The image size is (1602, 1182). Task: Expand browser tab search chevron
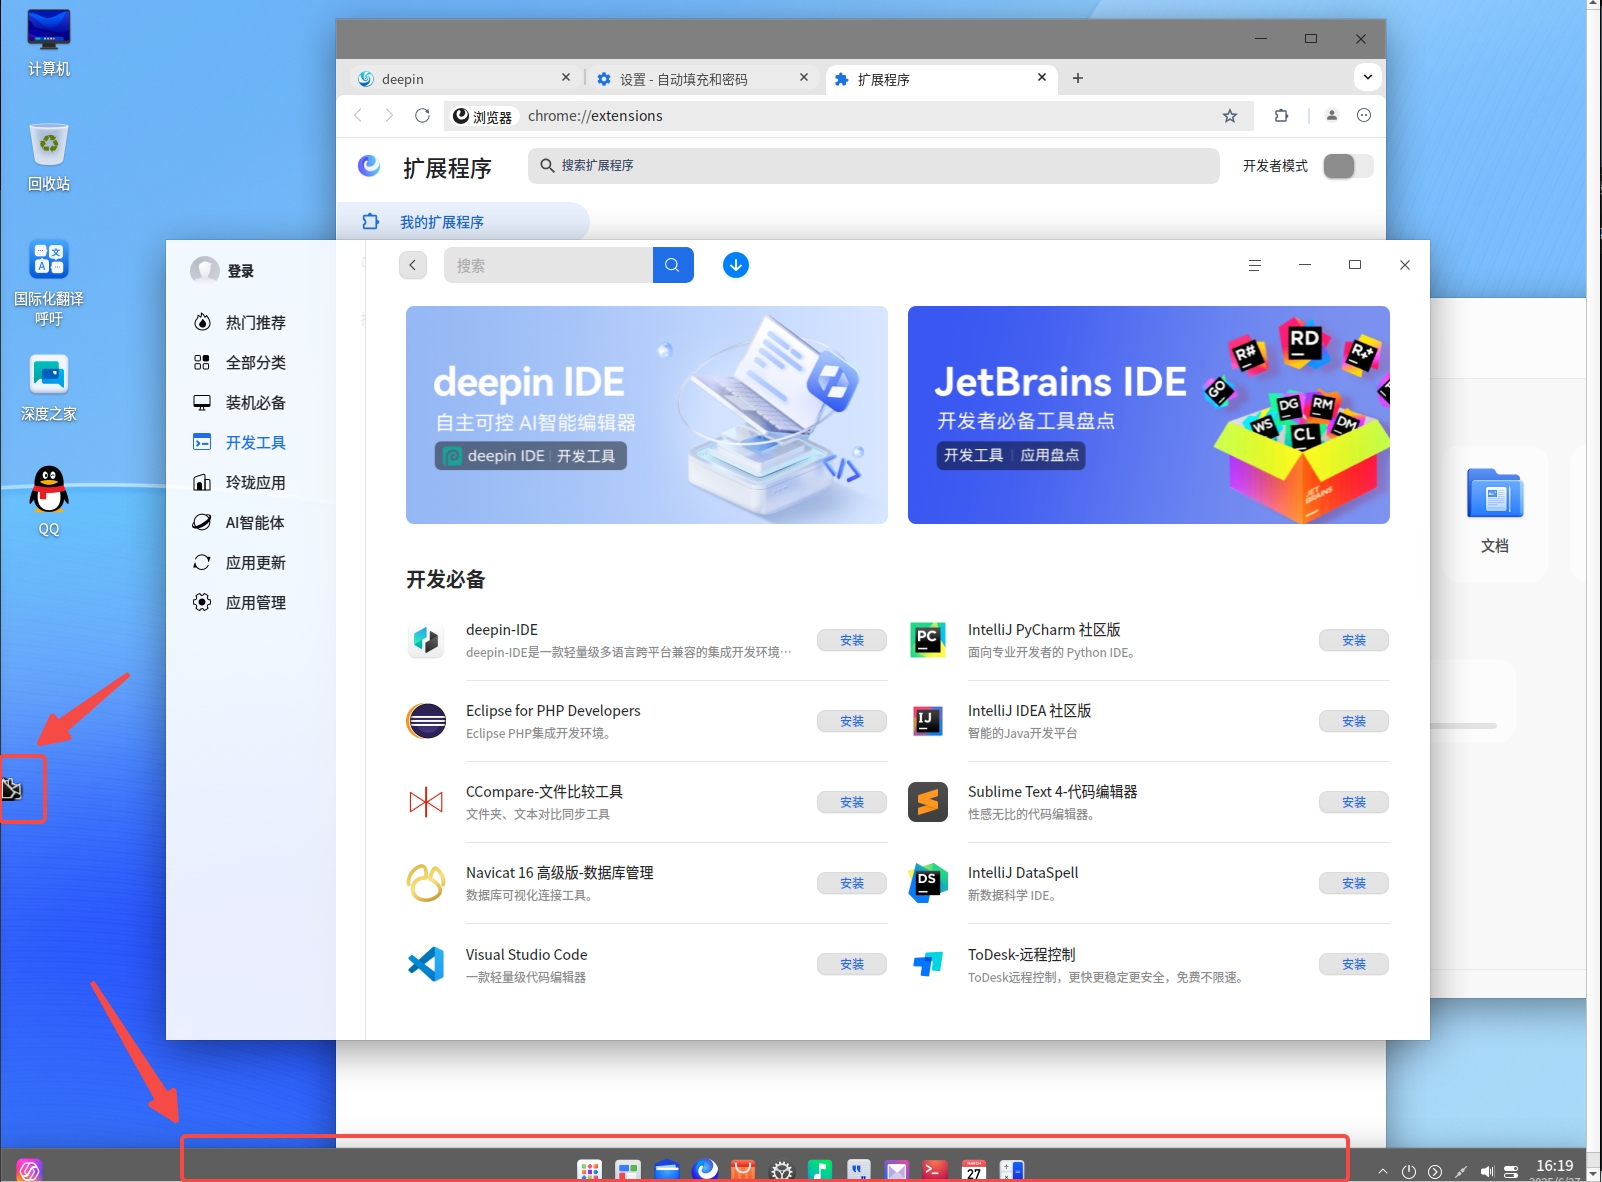1367,77
